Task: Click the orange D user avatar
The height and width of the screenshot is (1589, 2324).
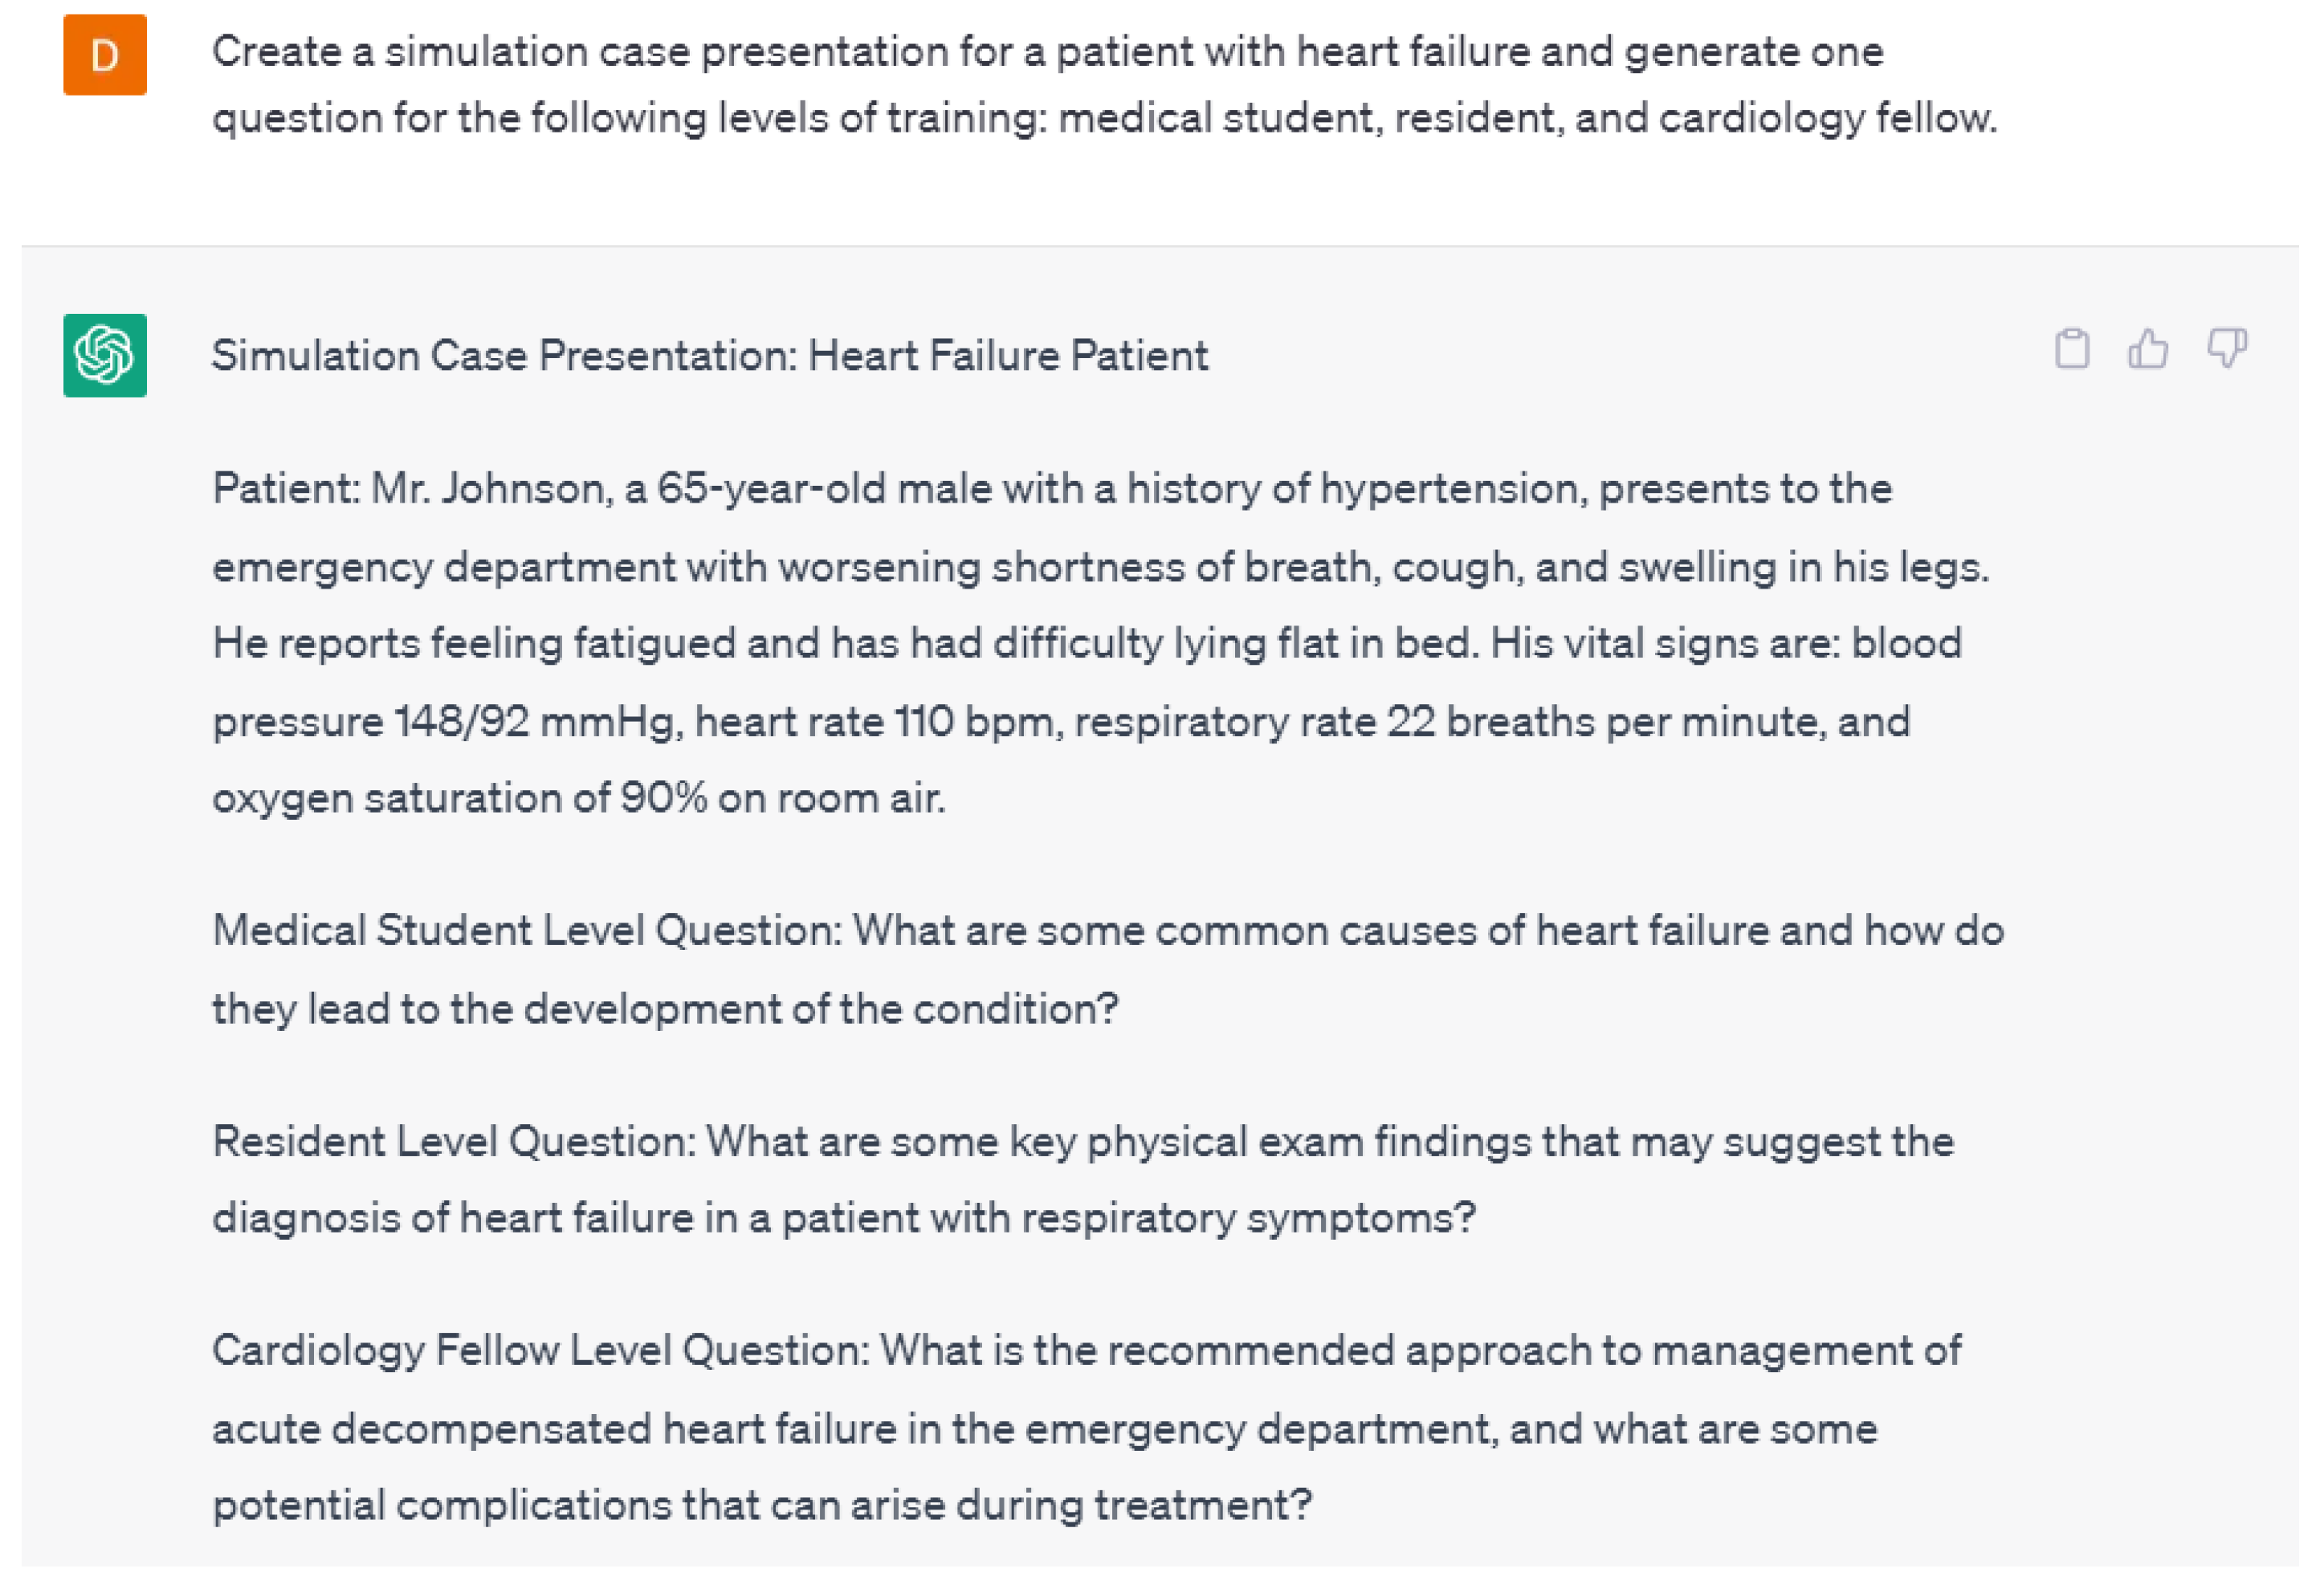Action: pos(105,55)
